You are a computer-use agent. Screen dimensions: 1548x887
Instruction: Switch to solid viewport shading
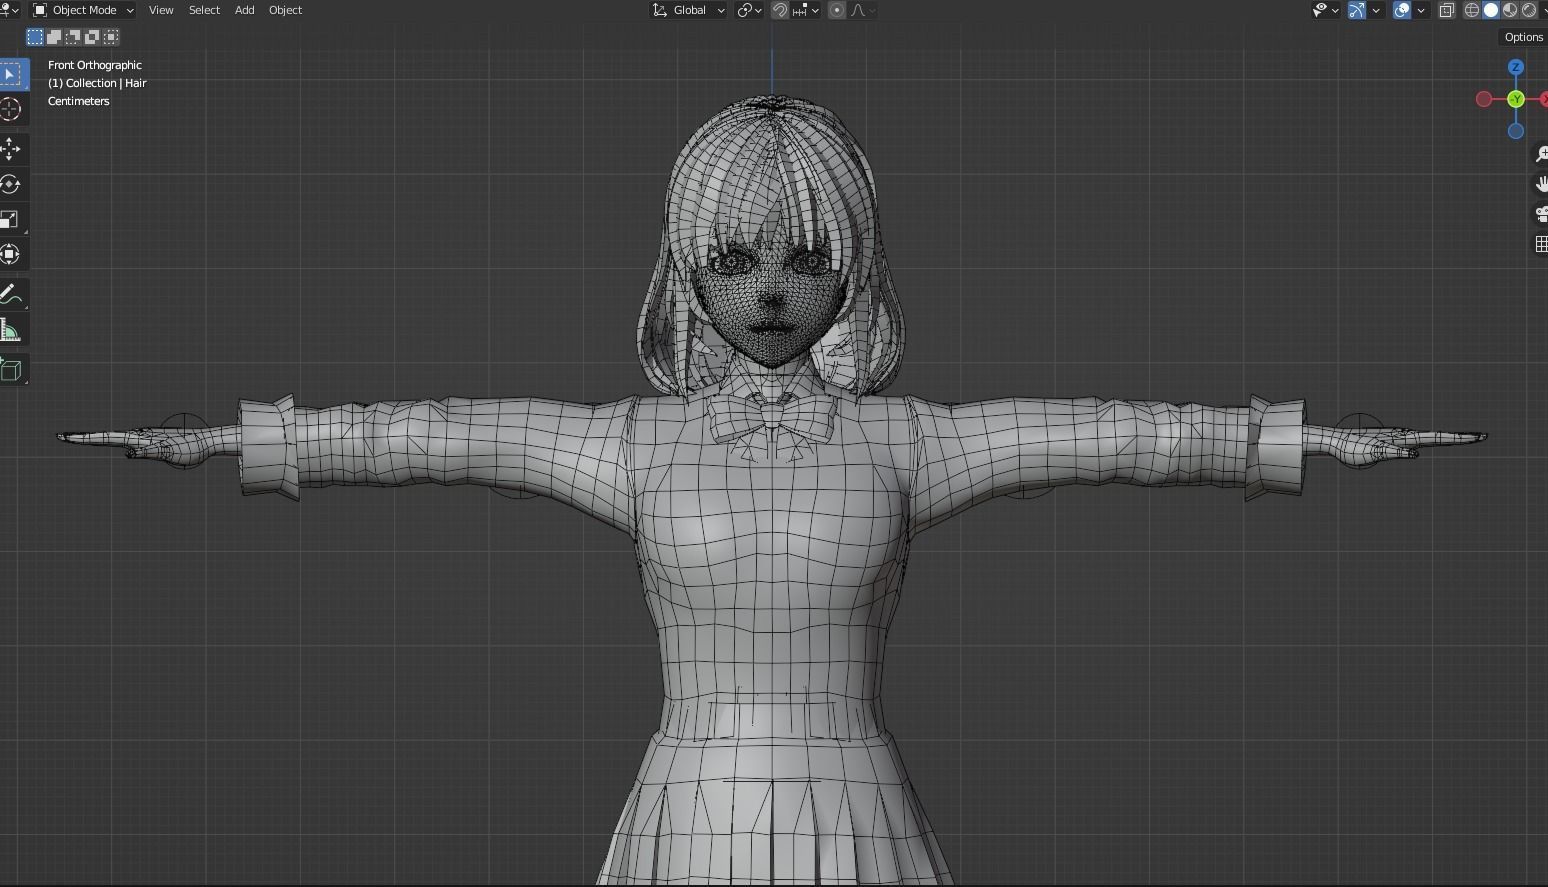click(x=1491, y=10)
